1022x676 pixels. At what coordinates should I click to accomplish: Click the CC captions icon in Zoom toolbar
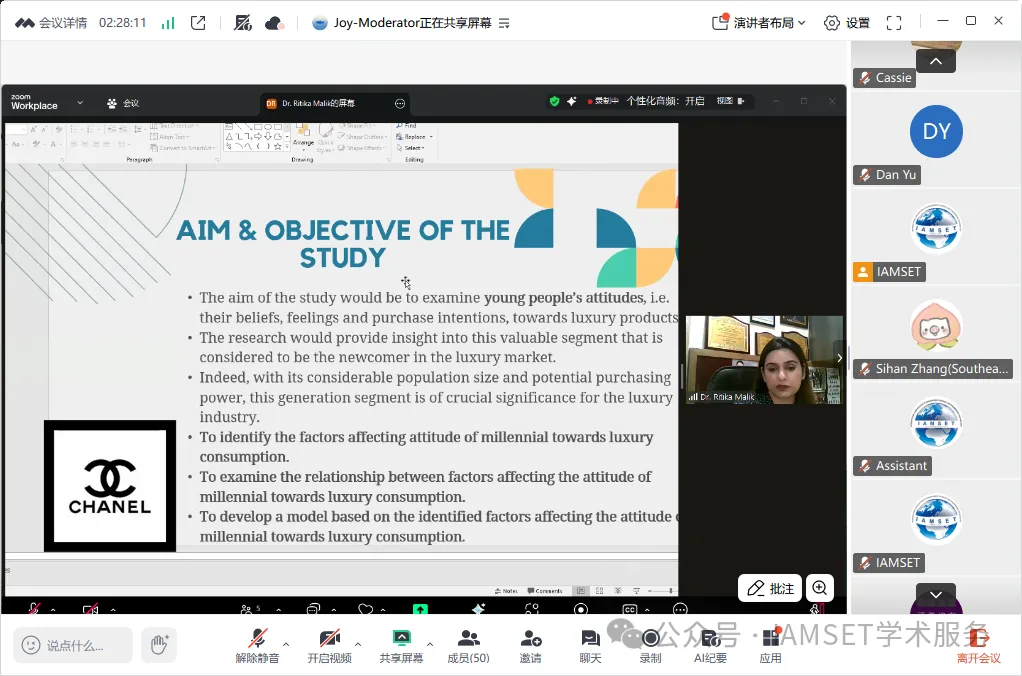630,610
